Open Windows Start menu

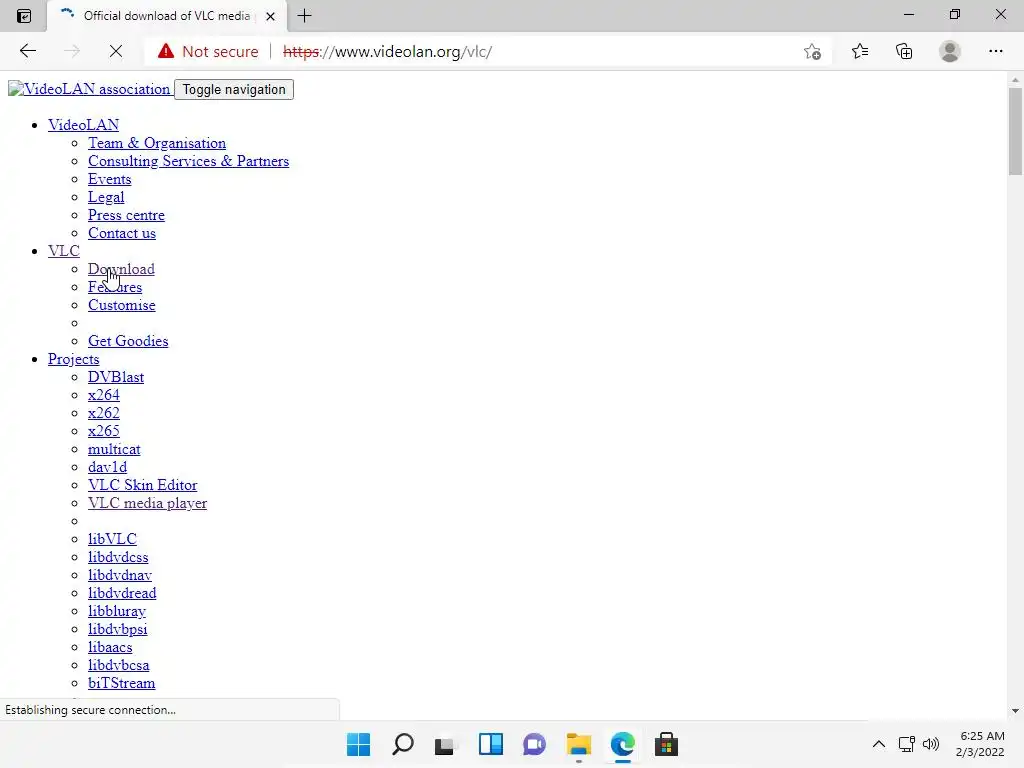[359, 744]
